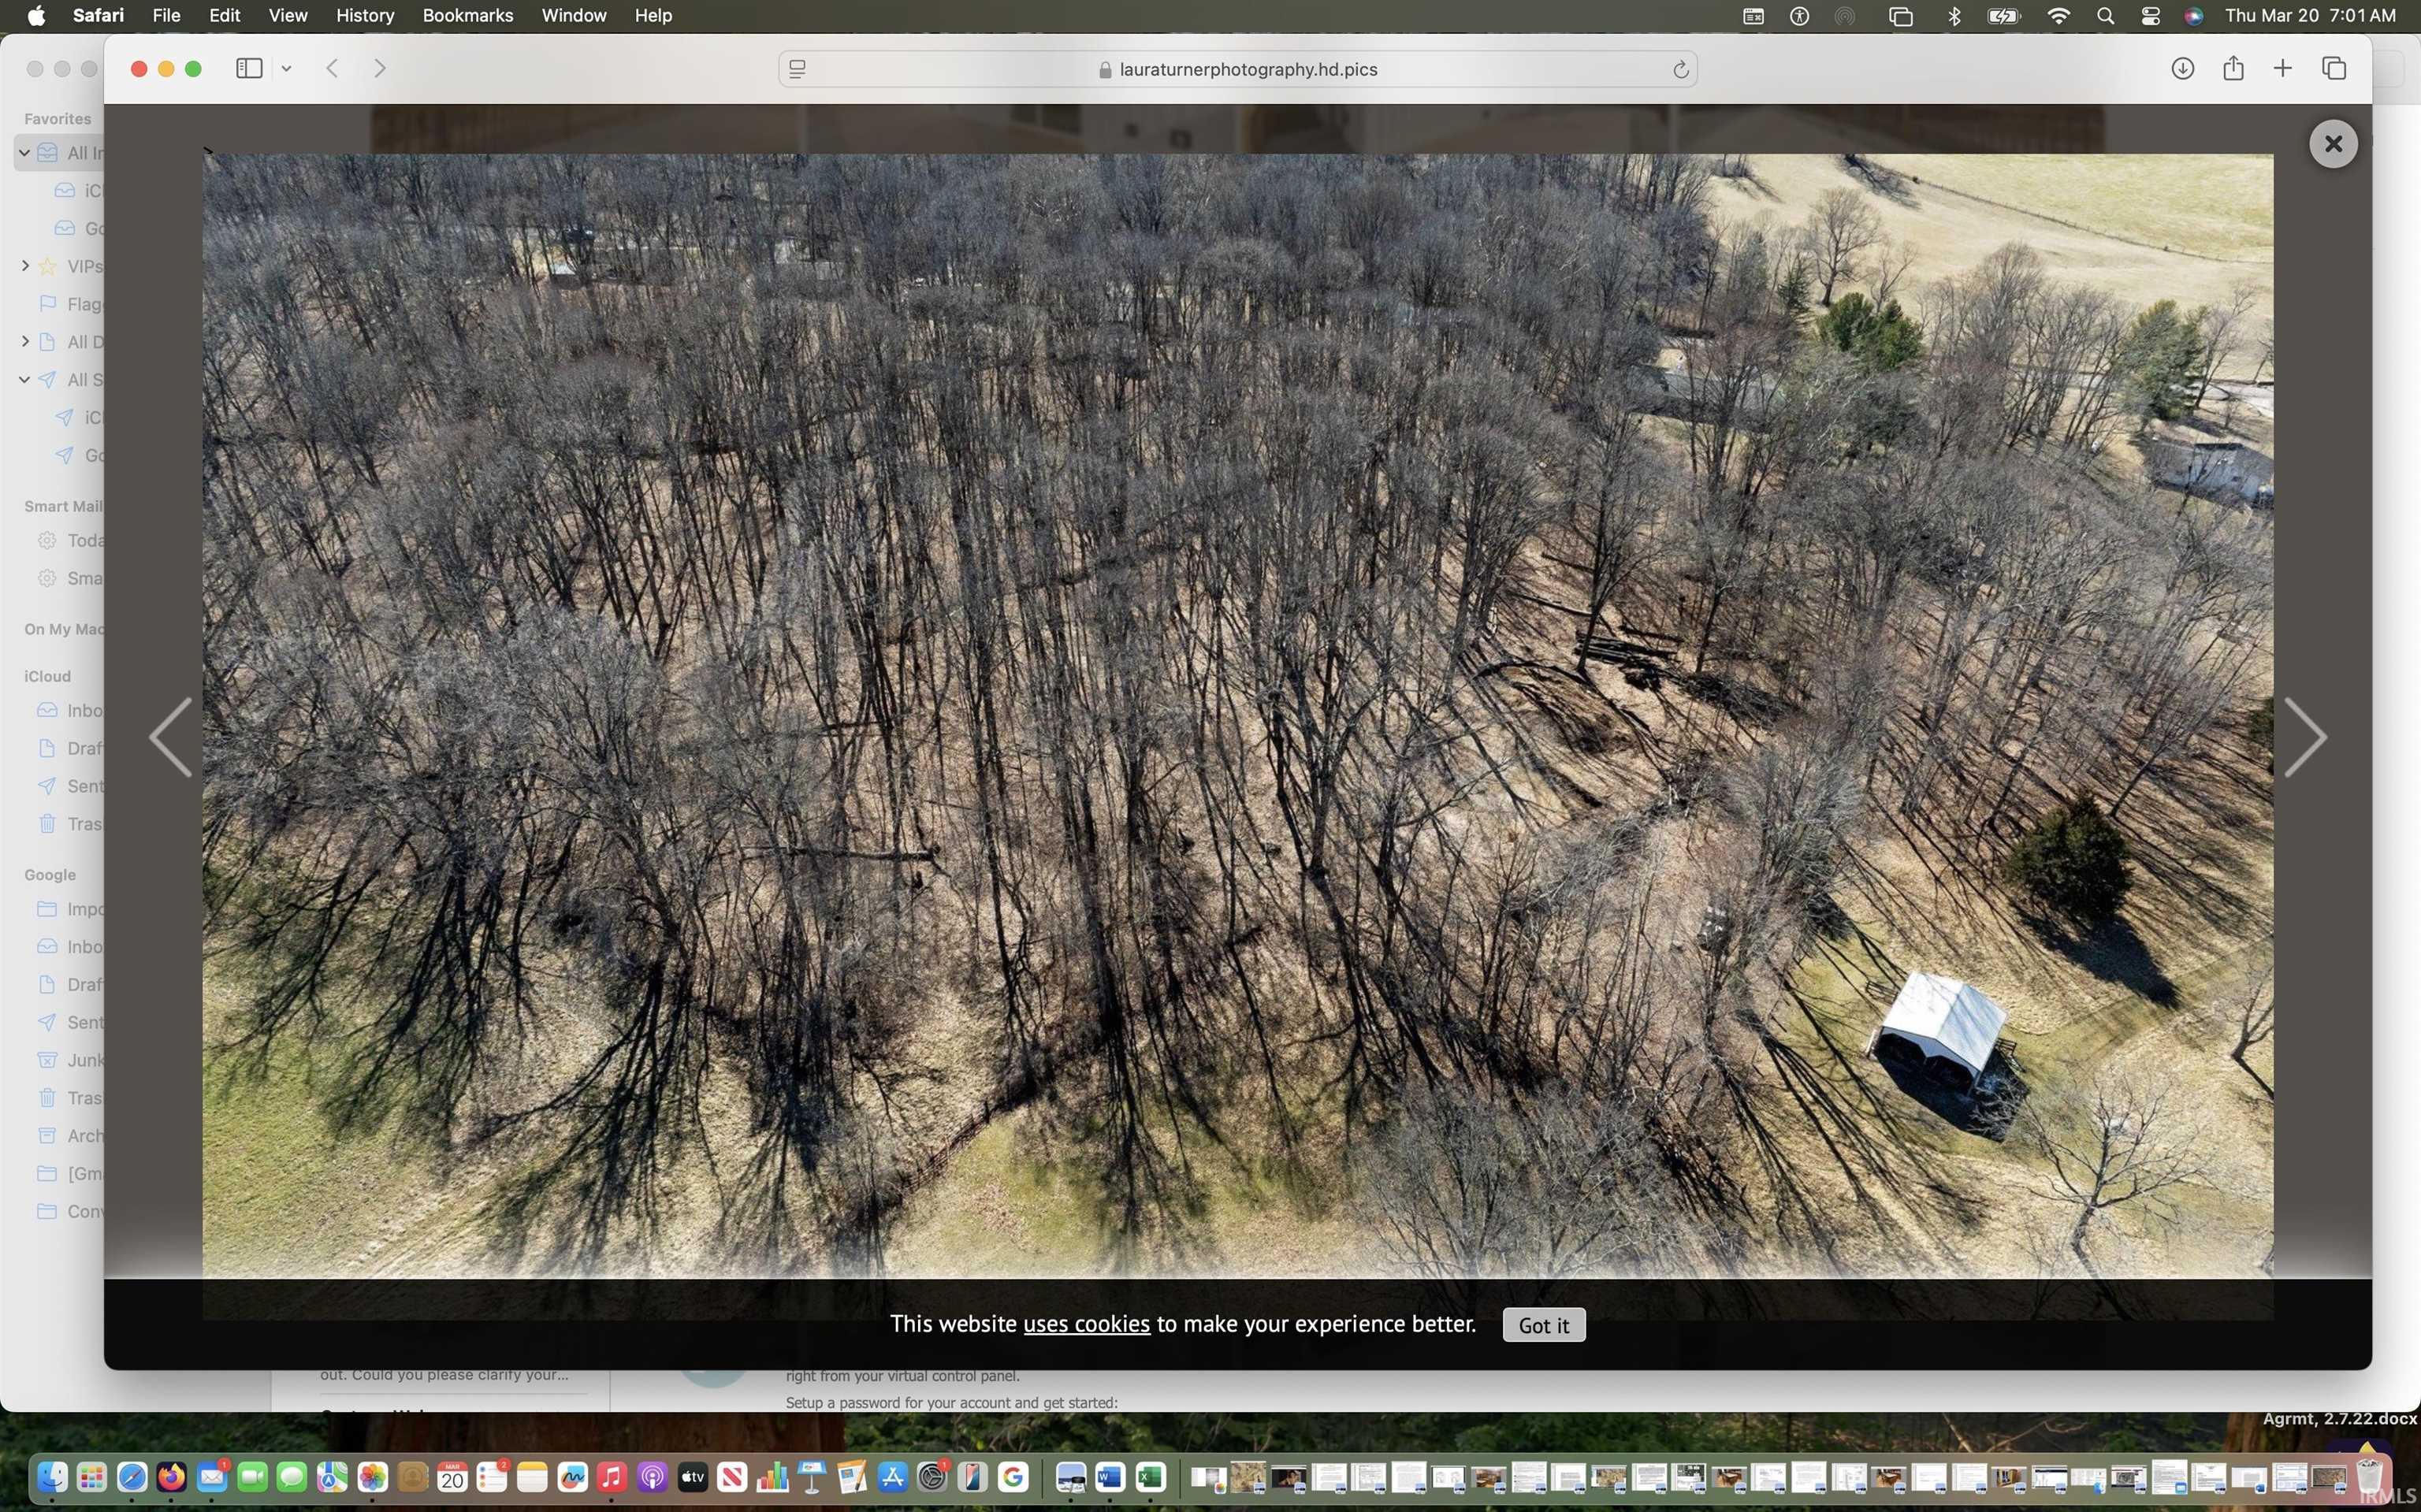Click the page reader/settings icon in address bar

tap(797, 69)
